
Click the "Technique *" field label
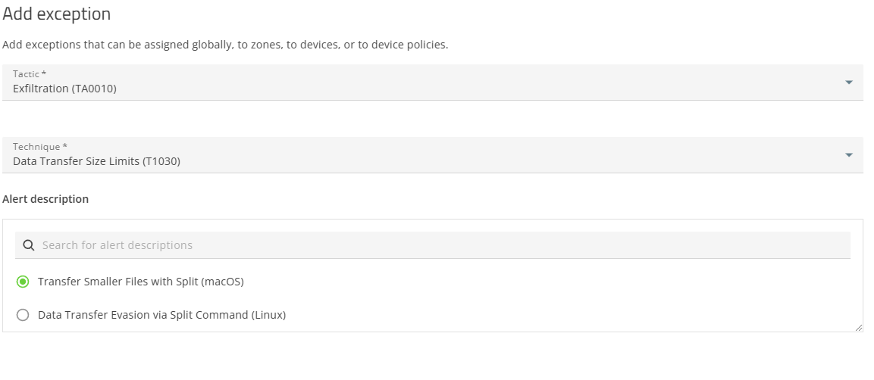[40, 147]
